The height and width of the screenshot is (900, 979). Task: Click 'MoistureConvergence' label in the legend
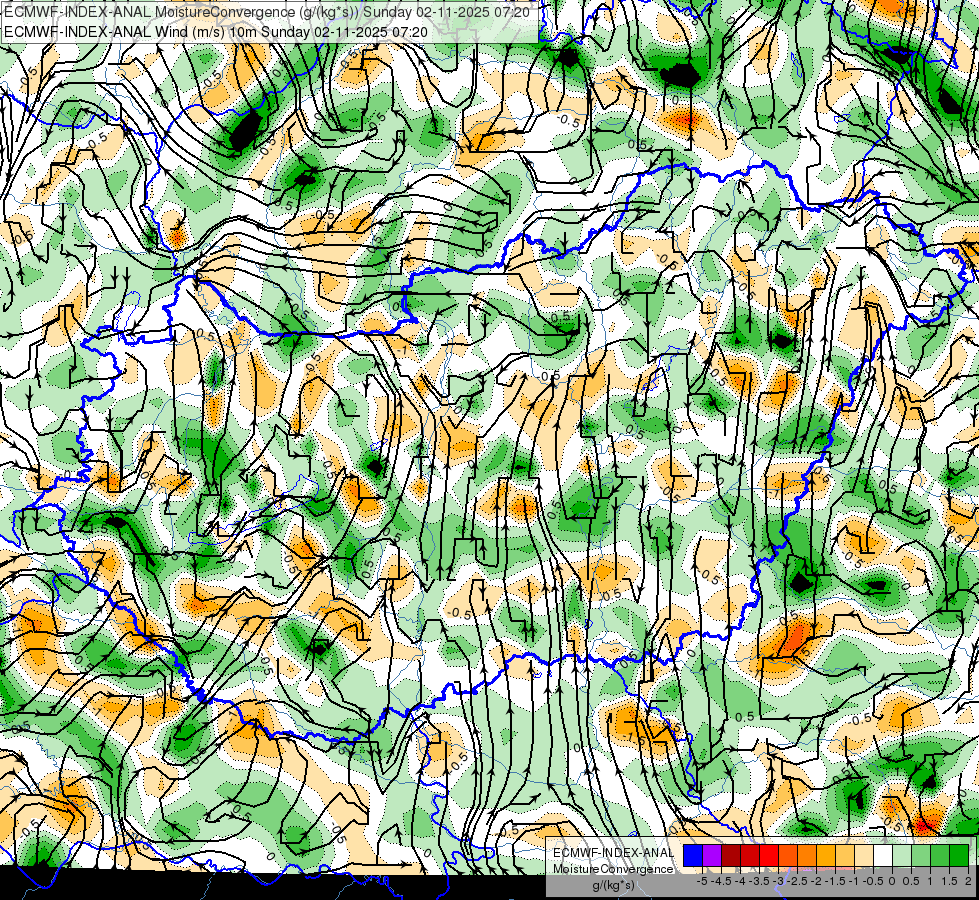point(614,869)
